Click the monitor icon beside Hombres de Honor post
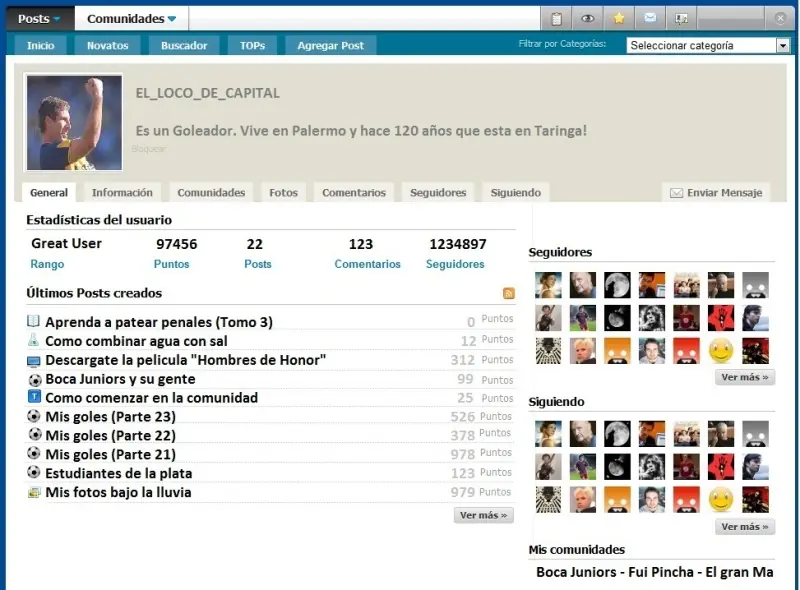The height and width of the screenshot is (590, 800). point(33,362)
